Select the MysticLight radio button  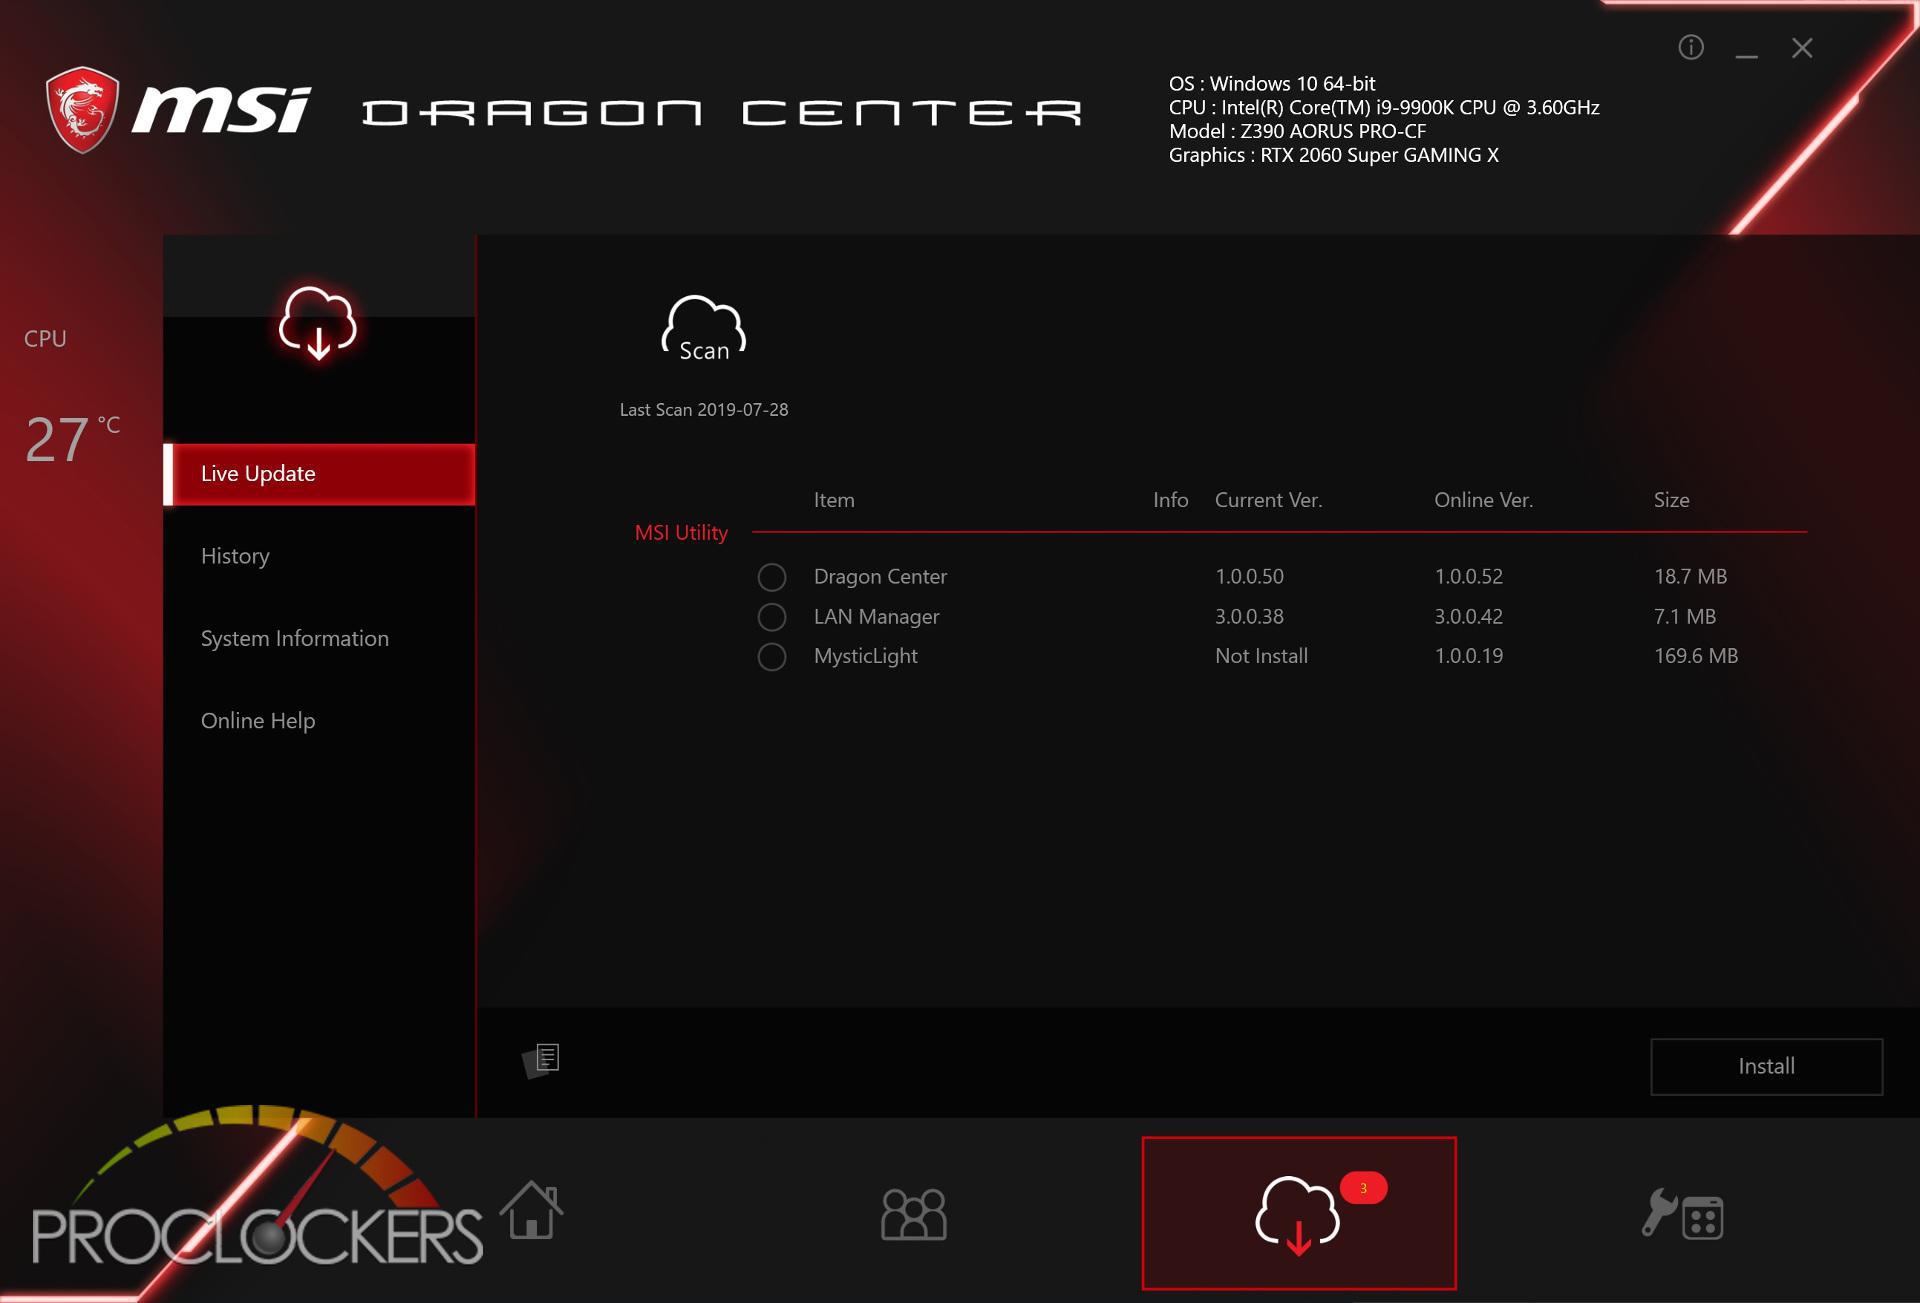tap(772, 657)
